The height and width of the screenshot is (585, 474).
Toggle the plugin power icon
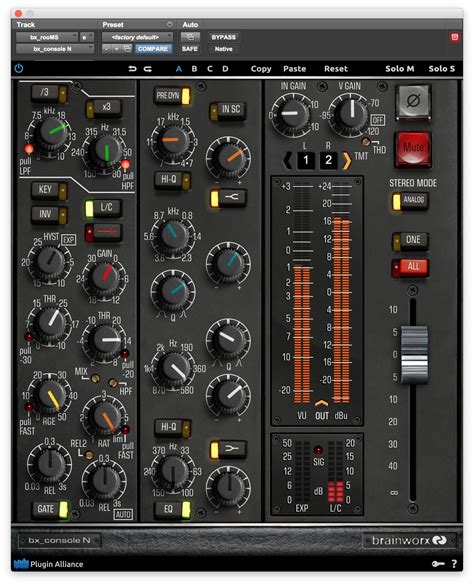[x=19, y=69]
